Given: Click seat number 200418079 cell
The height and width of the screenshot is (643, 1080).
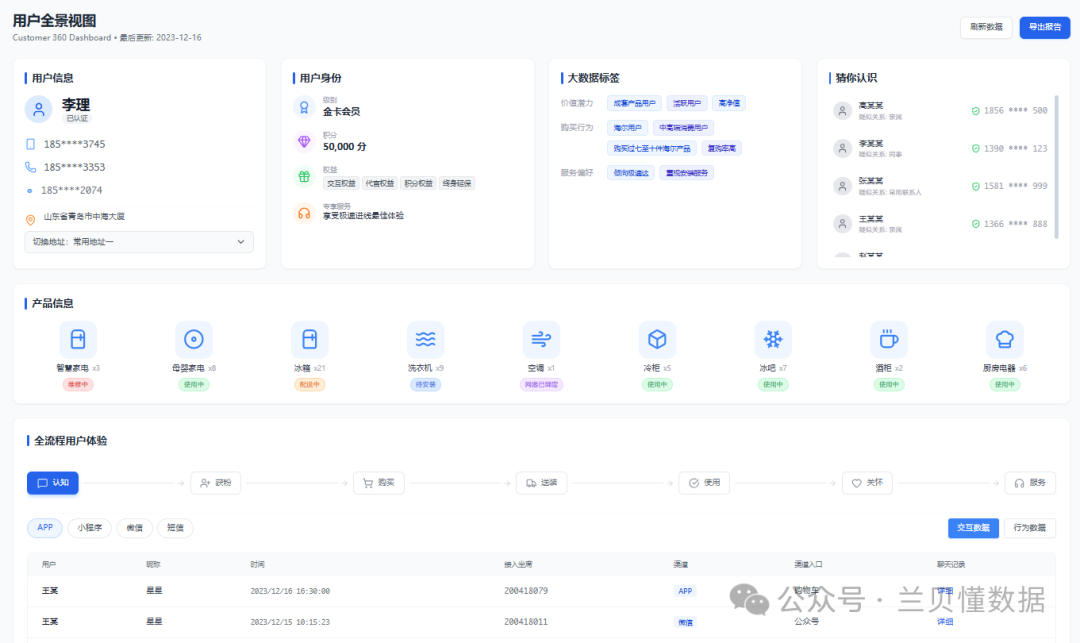Looking at the screenshot, I should (x=526, y=591).
